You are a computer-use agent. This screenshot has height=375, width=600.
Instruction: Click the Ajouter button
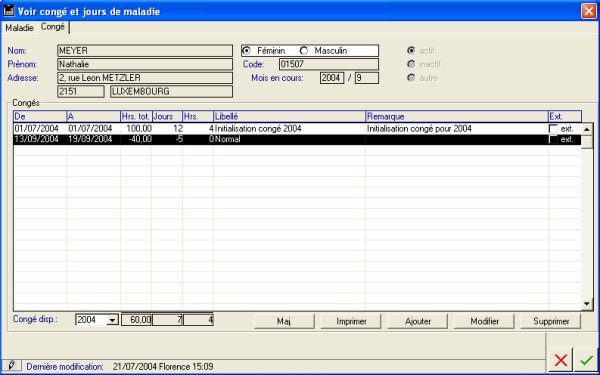click(418, 321)
